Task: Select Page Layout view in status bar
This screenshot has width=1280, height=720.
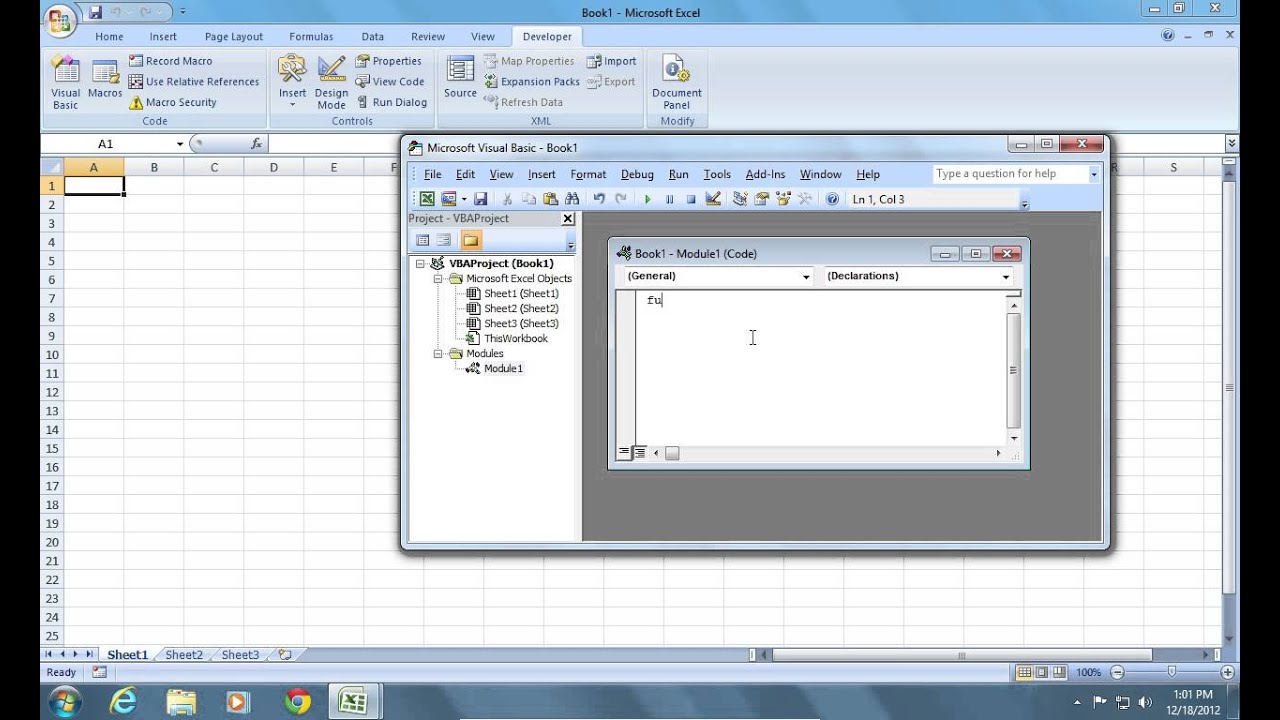Action: (x=1042, y=673)
